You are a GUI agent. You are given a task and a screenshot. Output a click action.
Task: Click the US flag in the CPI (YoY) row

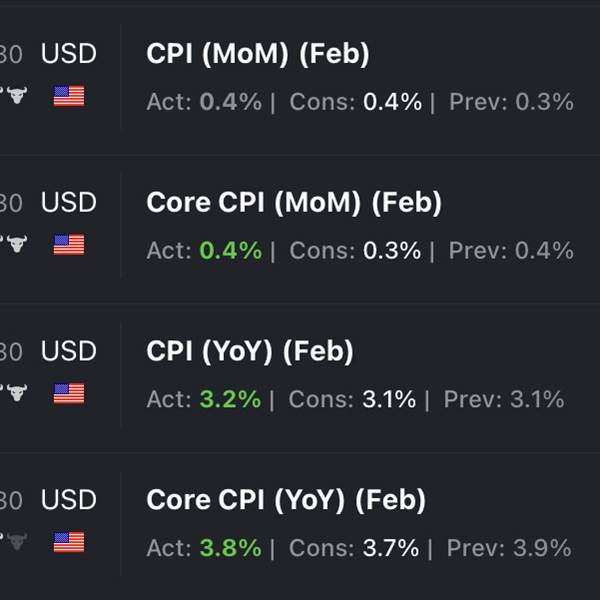[x=69, y=393]
